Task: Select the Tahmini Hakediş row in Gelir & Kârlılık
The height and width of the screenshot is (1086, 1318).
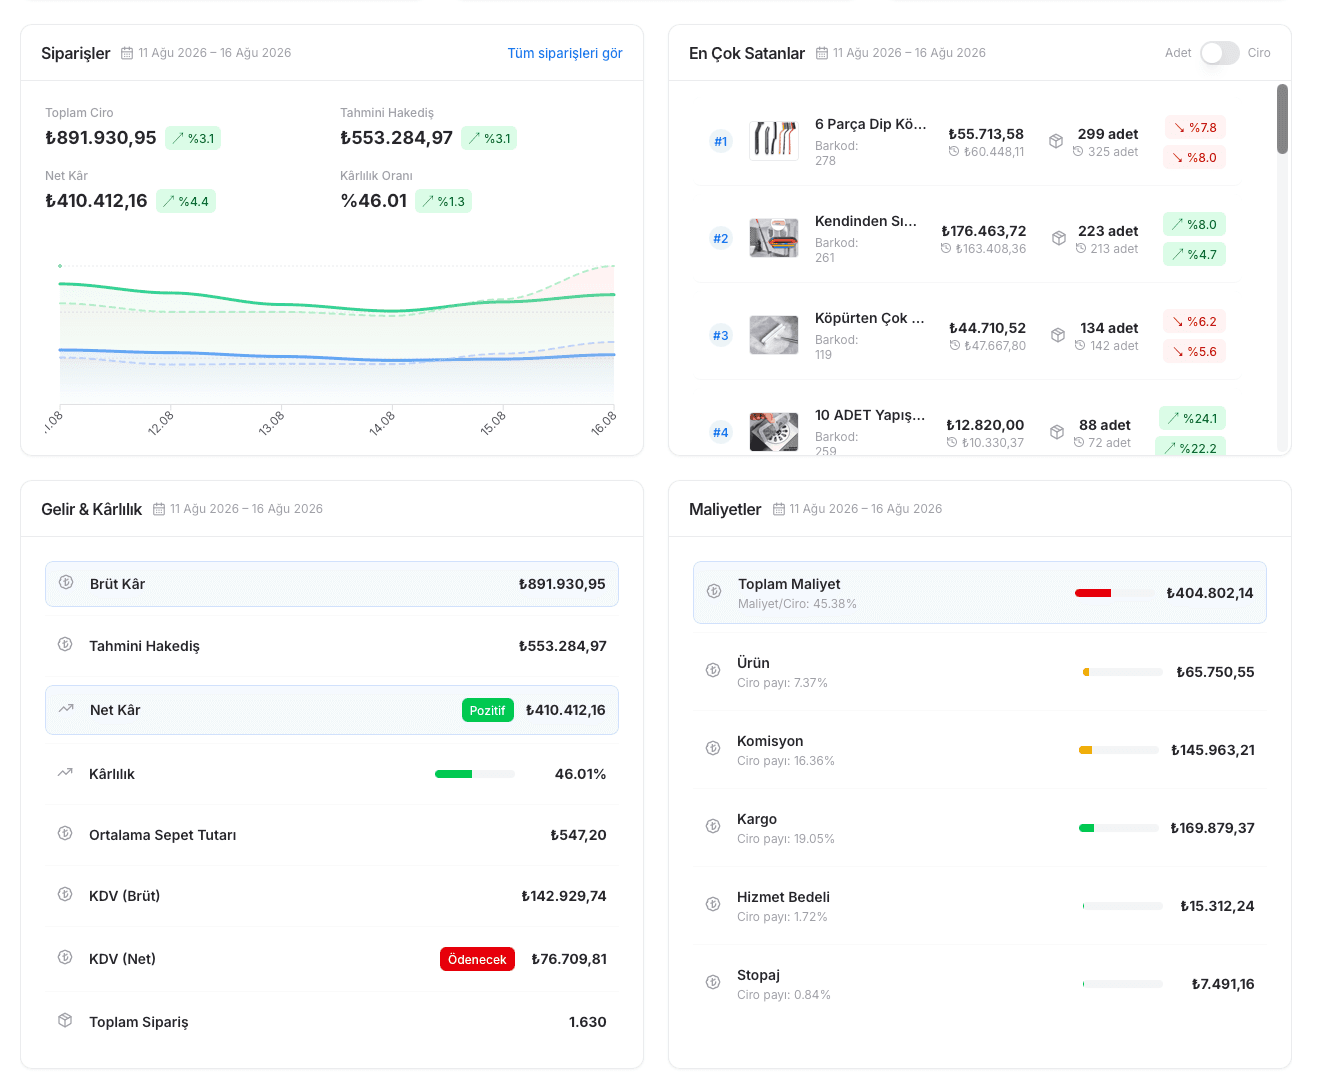Action: point(332,646)
